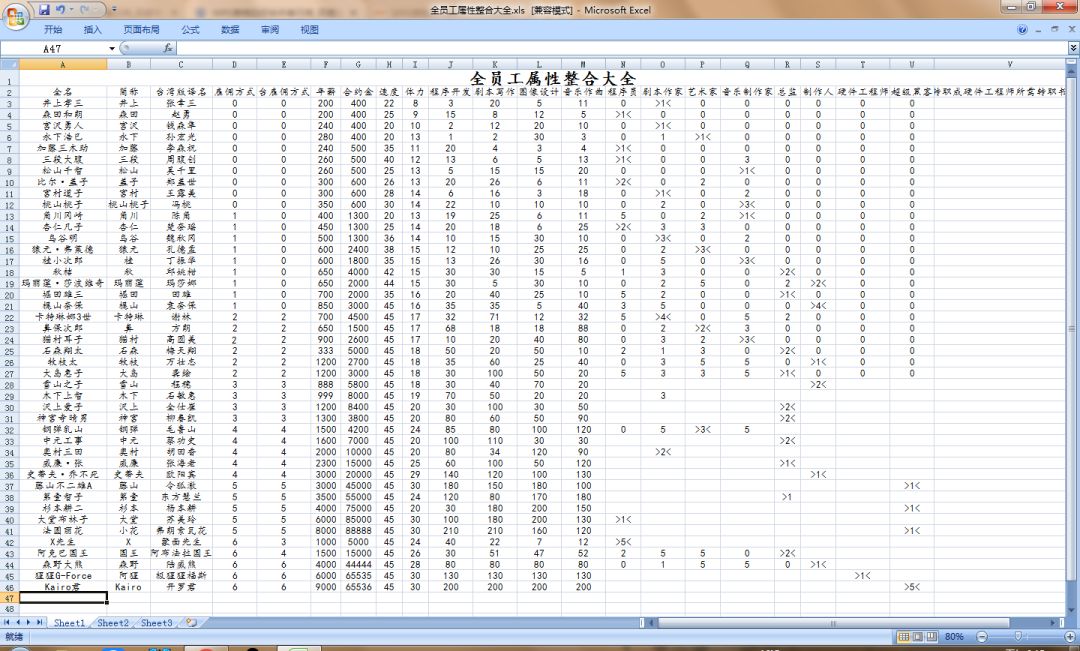This screenshot has height=651, width=1080.
Task: Select the 合约金 header cell
Action: coord(358,91)
